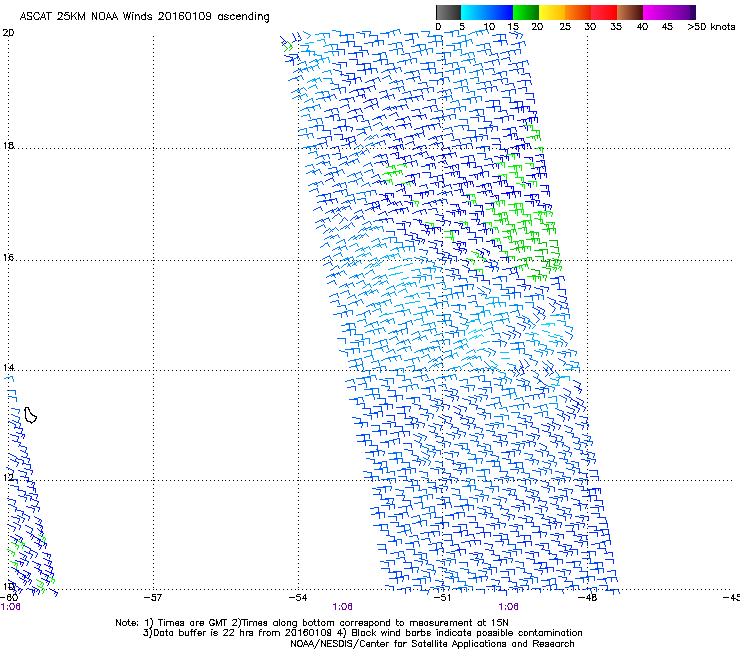Click the orange 25-30 knots color segment
Screen dimensions: 740x650
[x=578, y=12]
